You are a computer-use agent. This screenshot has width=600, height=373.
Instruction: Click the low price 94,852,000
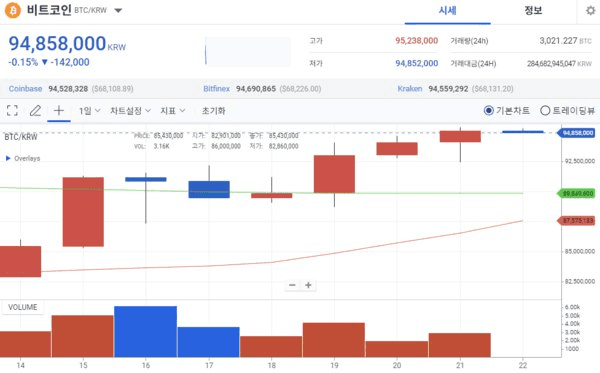coord(417,63)
